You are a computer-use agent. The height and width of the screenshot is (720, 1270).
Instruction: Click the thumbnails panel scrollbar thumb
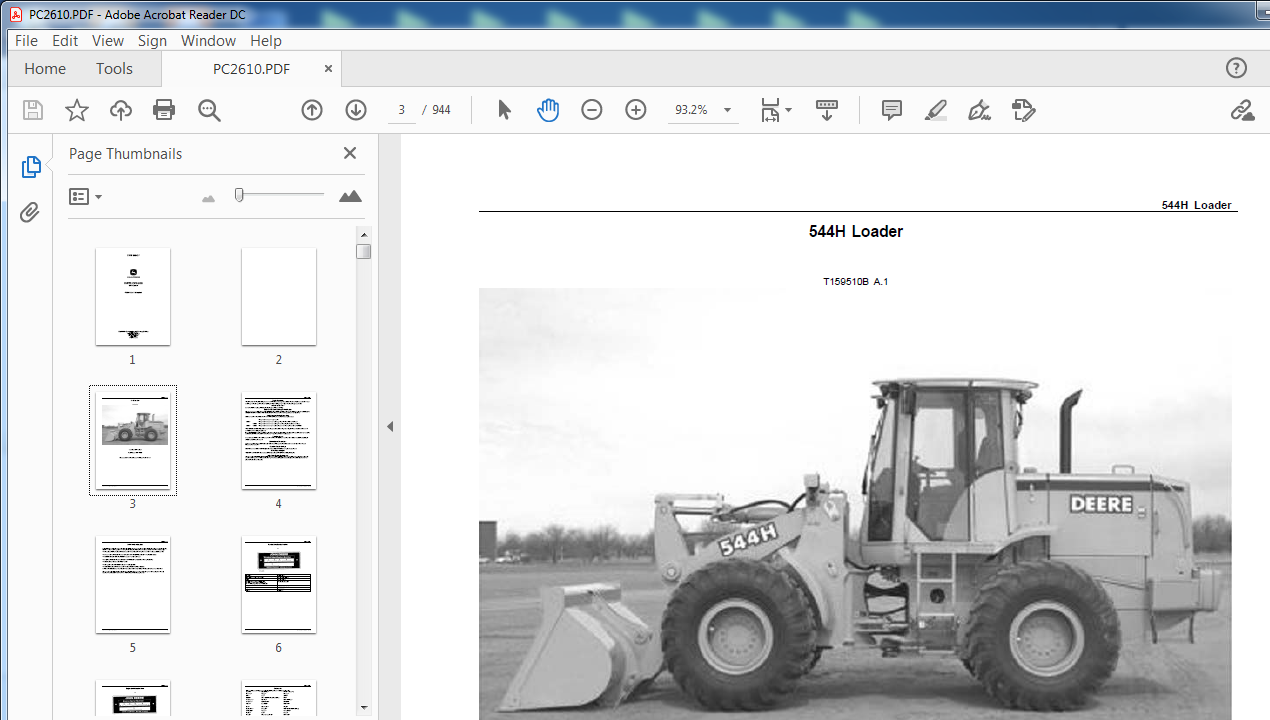[x=364, y=252]
